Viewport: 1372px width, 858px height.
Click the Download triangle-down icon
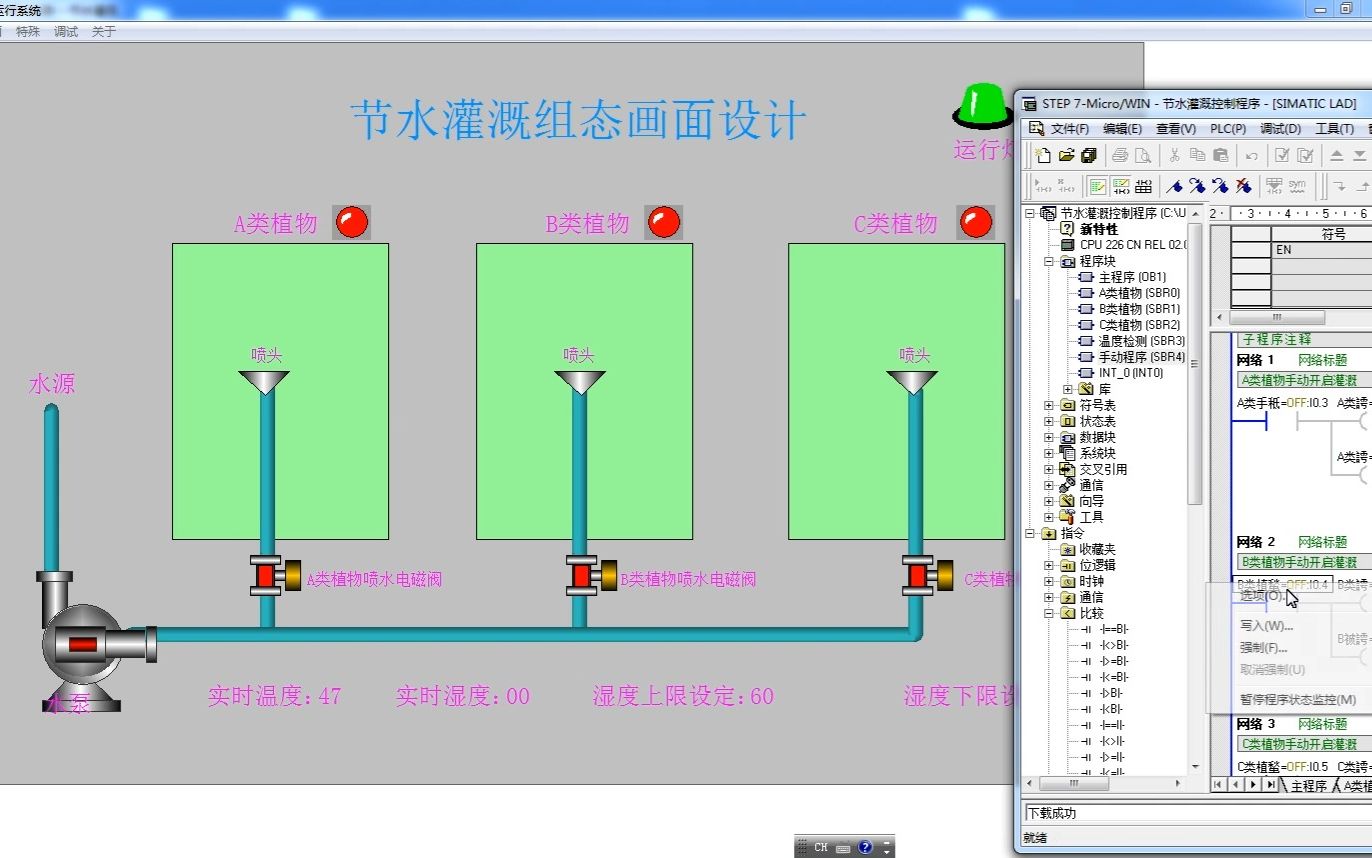click(x=1359, y=155)
